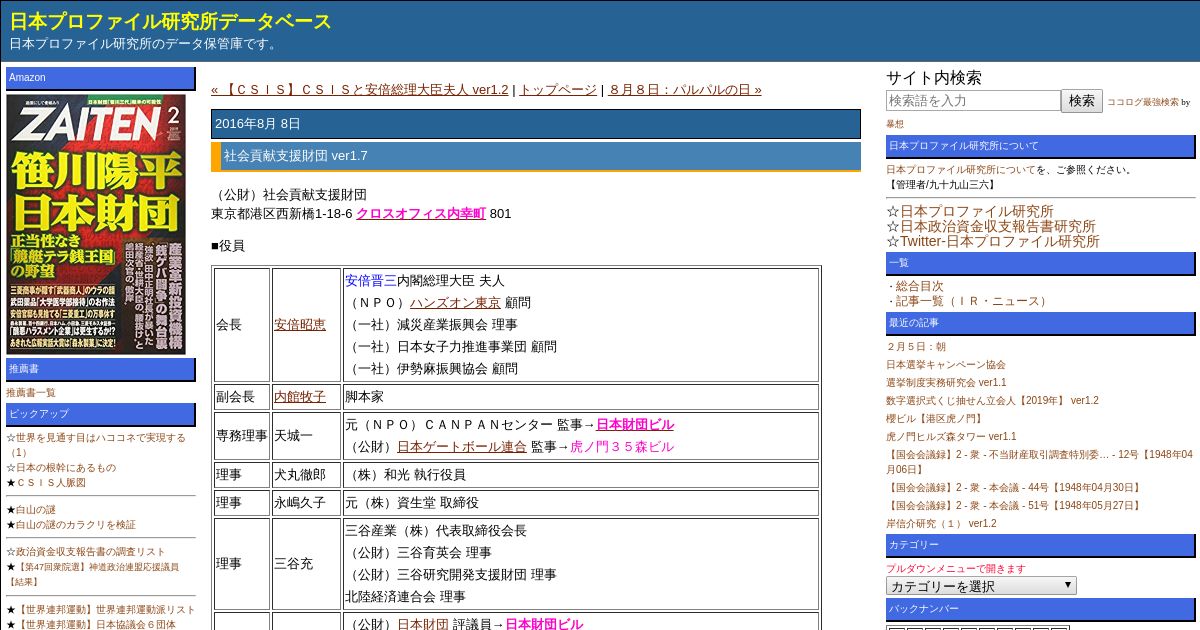Open the ハンズオン東京 link
Image resolution: width=1200 pixels, height=630 pixels.
pyautogui.click(x=455, y=302)
